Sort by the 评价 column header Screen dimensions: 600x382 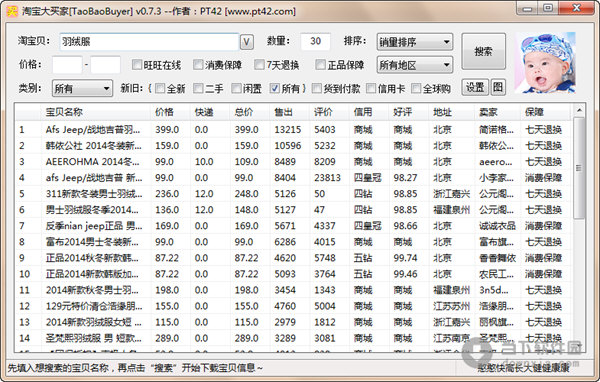pyautogui.click(x=329, y=112)
